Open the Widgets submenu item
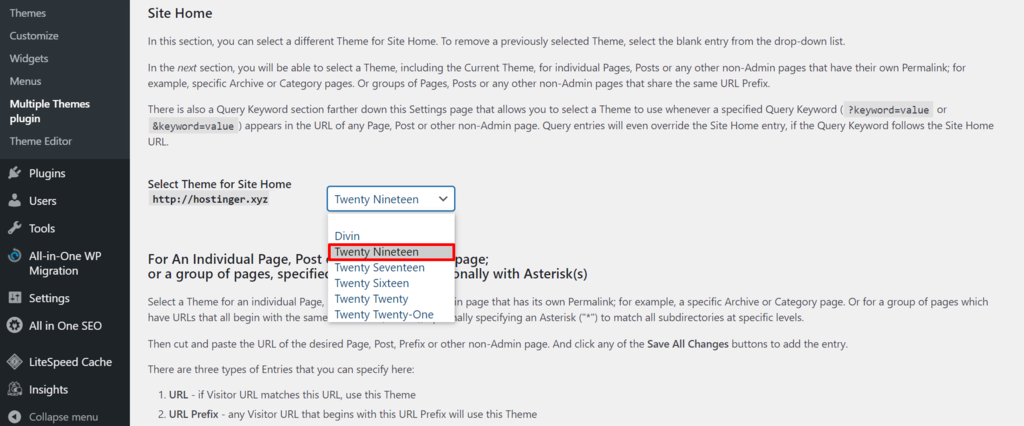This screenshot has height=426, width=1024. coord(29,58)
